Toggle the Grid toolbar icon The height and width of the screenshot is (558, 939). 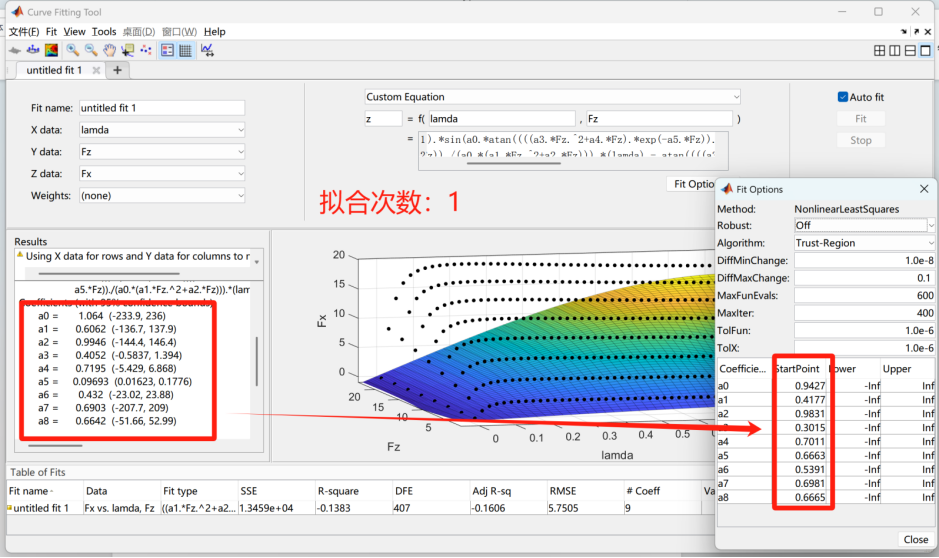tap(186, 50)
